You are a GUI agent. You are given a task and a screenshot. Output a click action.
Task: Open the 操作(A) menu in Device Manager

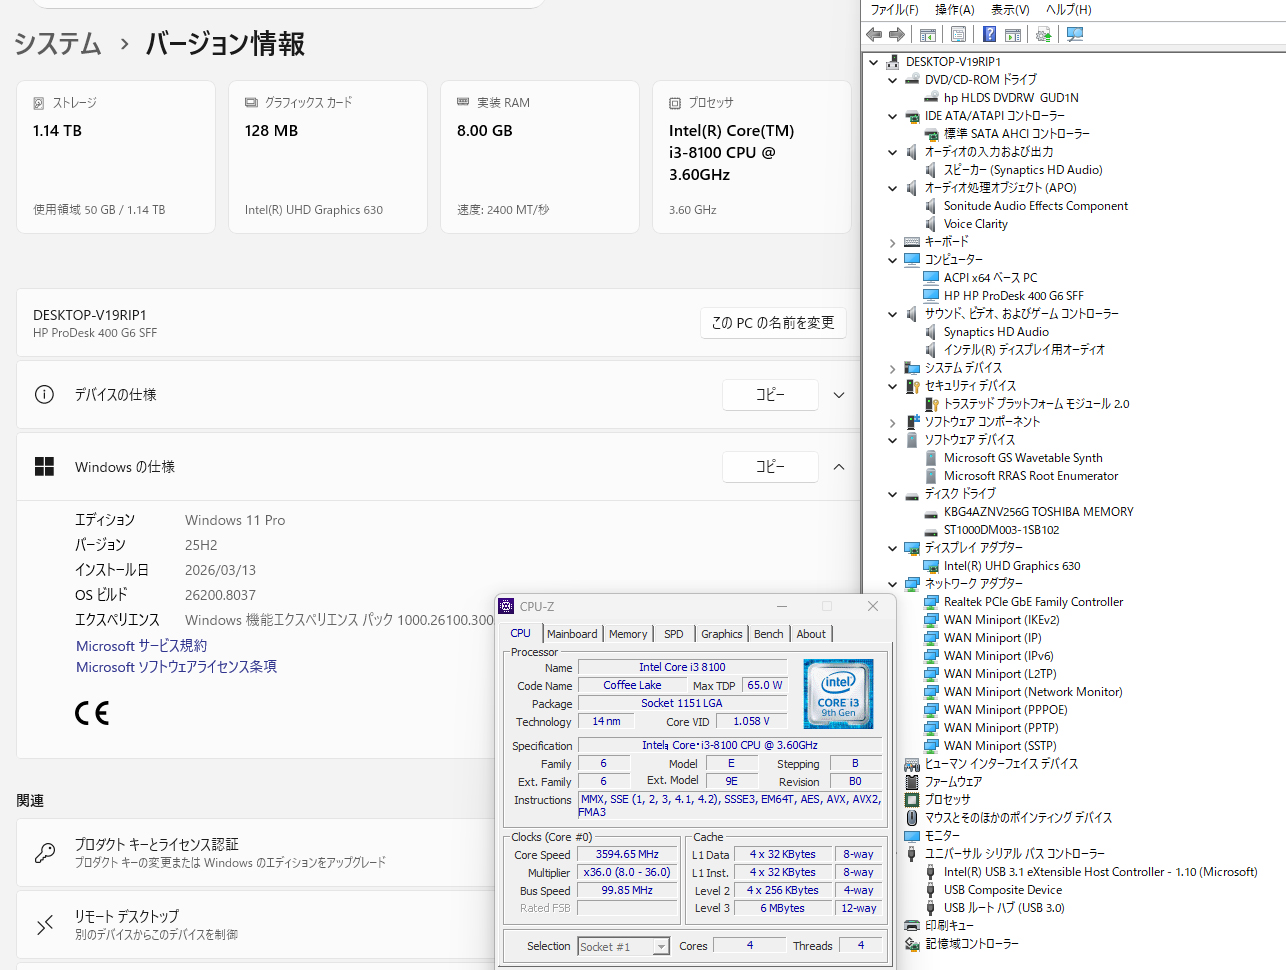954,10
